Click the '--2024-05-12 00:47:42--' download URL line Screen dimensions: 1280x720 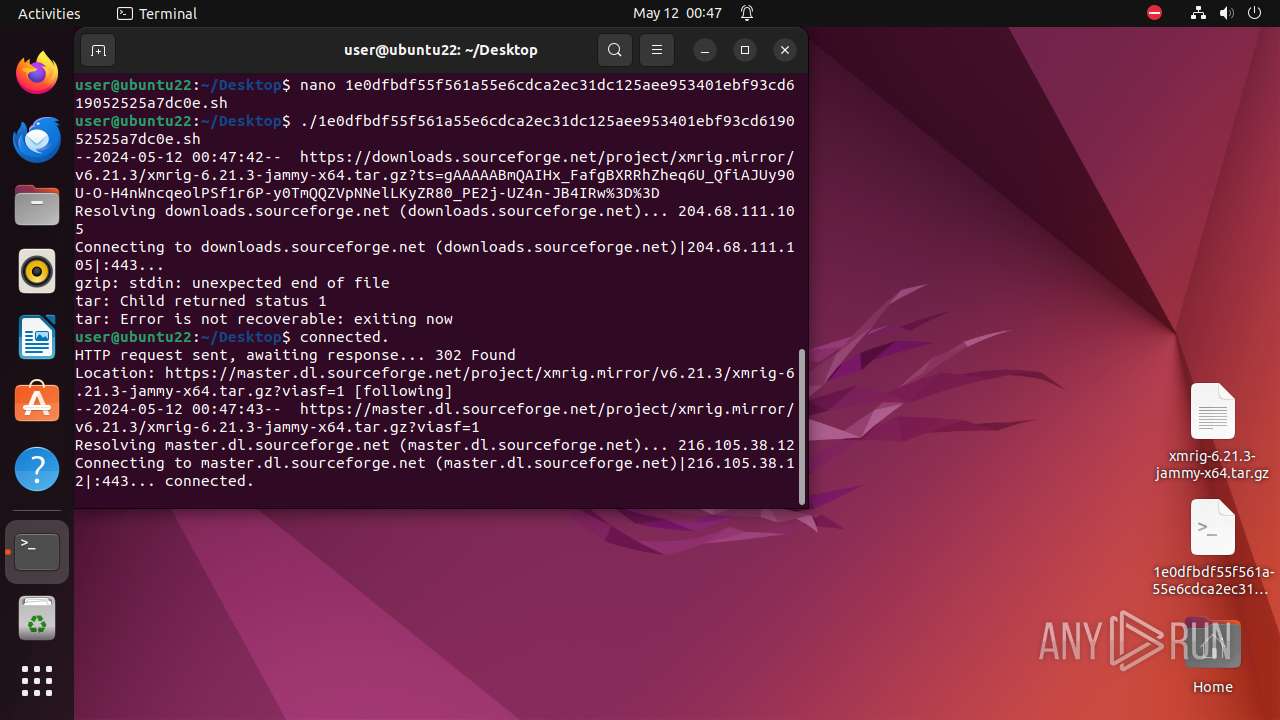435,175
